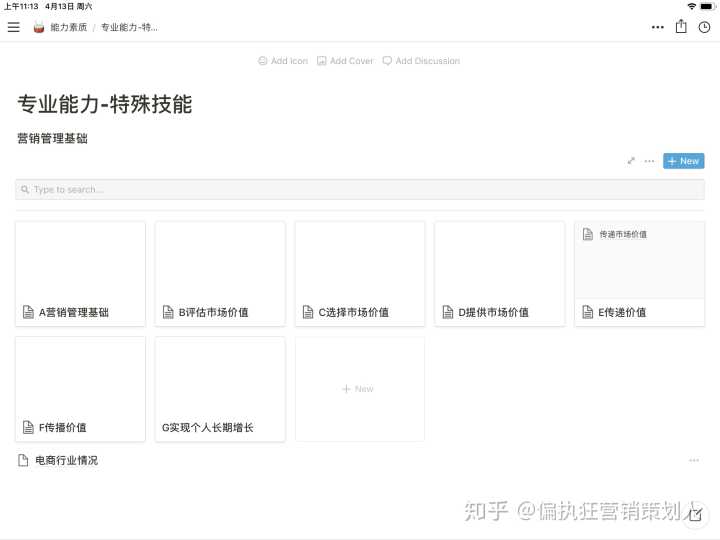Open the C选择市场价值 card
This screenshot has width=720, height=540.
tap(360, 273)
